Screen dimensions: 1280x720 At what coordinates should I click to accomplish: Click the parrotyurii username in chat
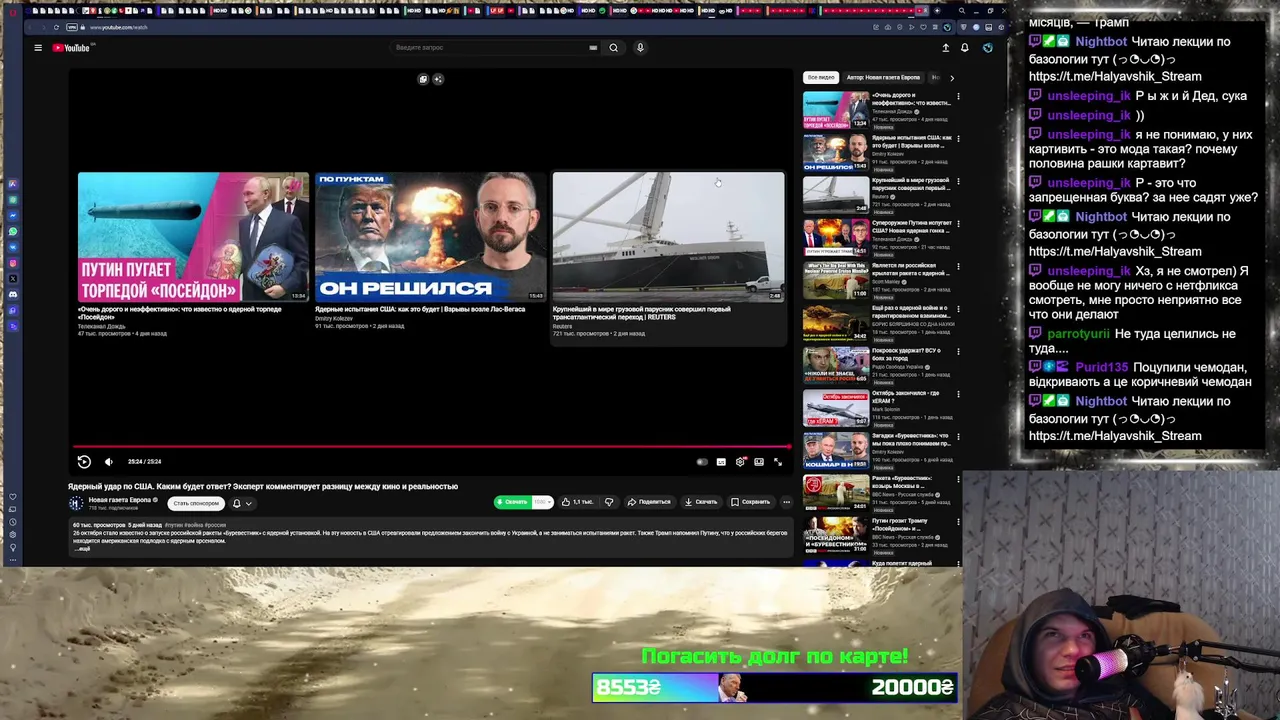(1078, 334)
